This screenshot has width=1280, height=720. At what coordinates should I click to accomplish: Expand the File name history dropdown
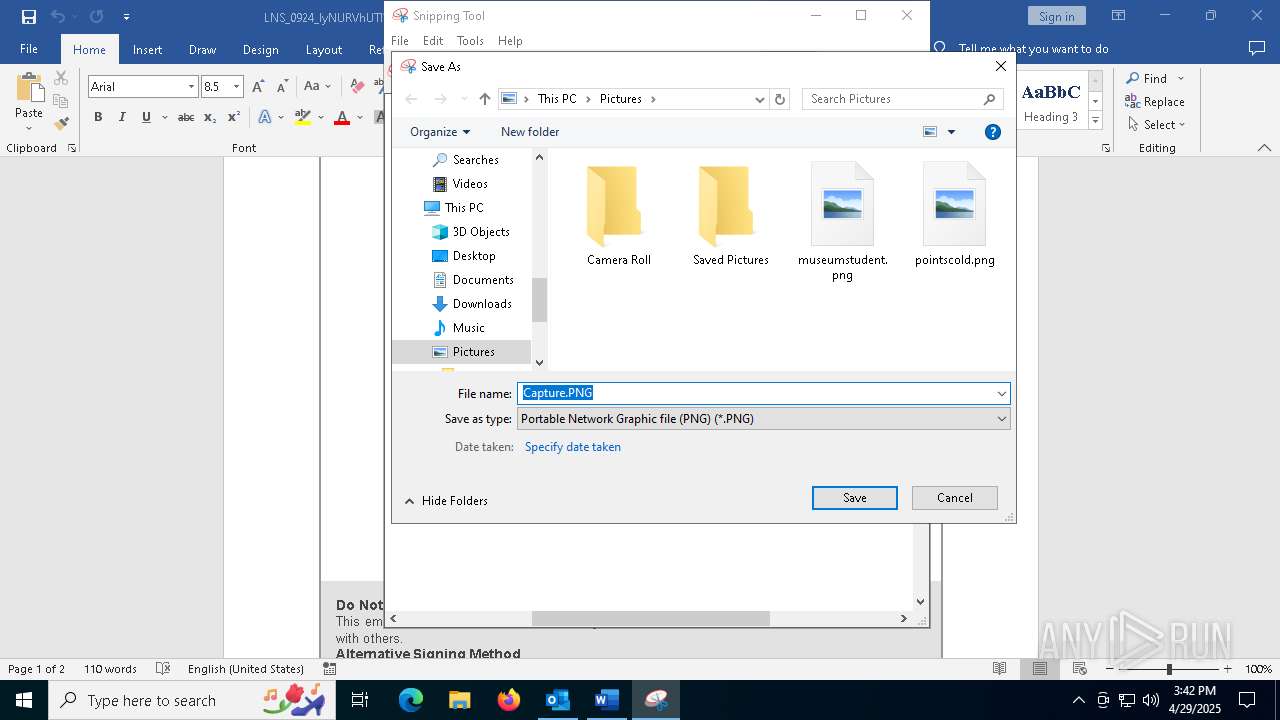1001,394
